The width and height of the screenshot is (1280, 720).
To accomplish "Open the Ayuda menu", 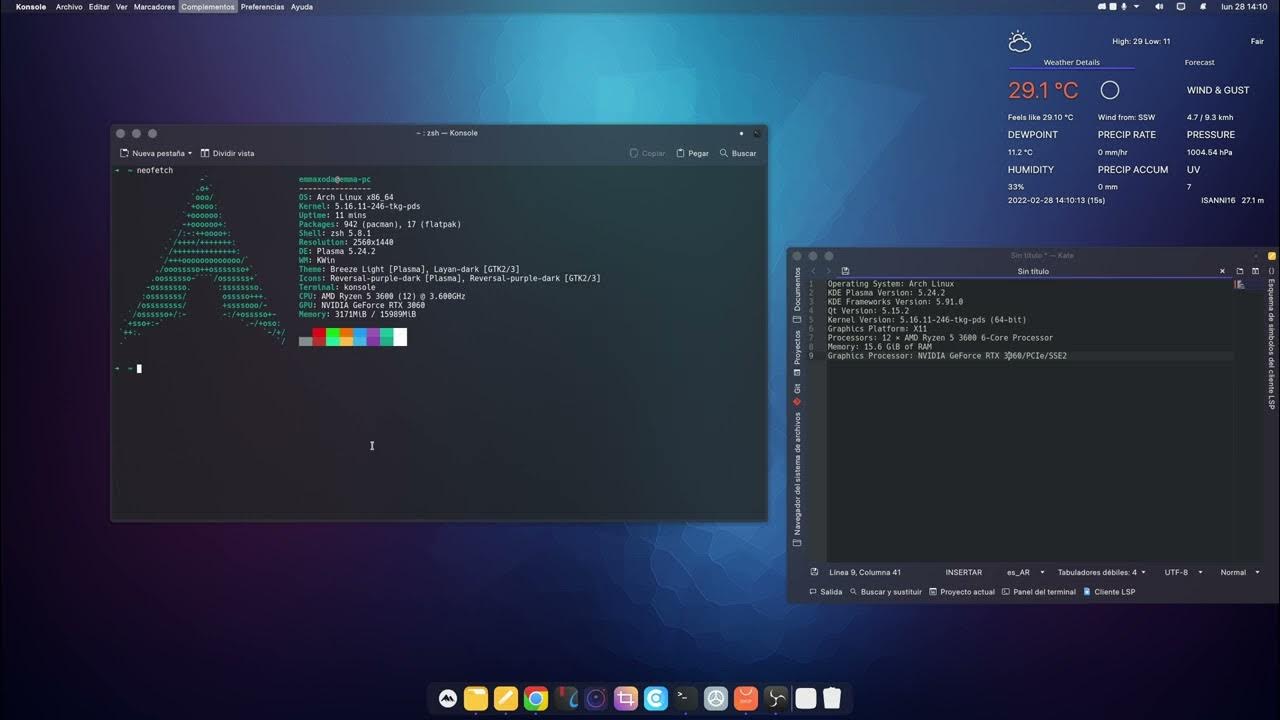I will tap(301, 6).
